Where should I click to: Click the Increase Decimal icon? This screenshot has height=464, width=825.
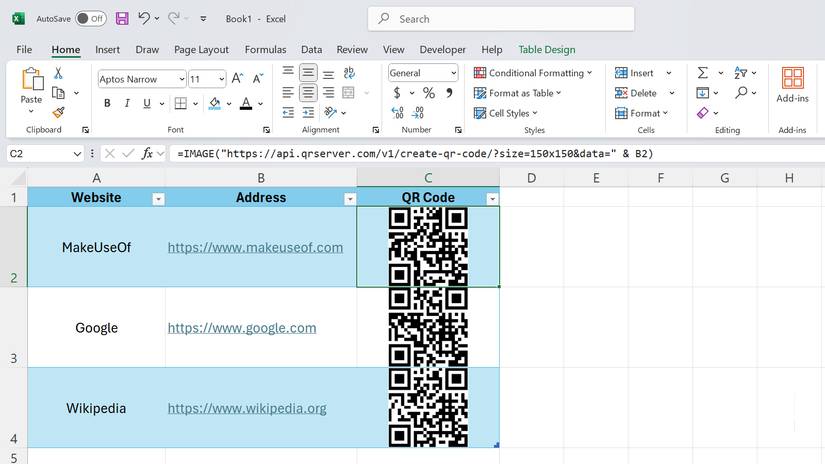tap(397, 113)
